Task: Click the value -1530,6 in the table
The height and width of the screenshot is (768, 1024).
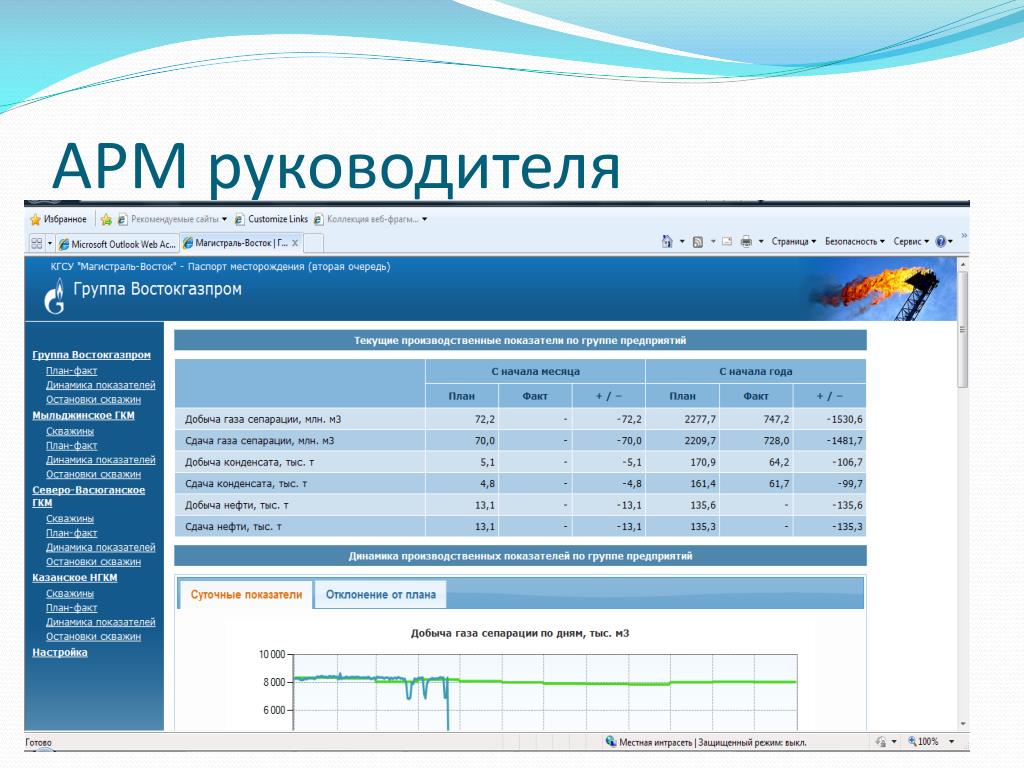Action: coord(844,419)
